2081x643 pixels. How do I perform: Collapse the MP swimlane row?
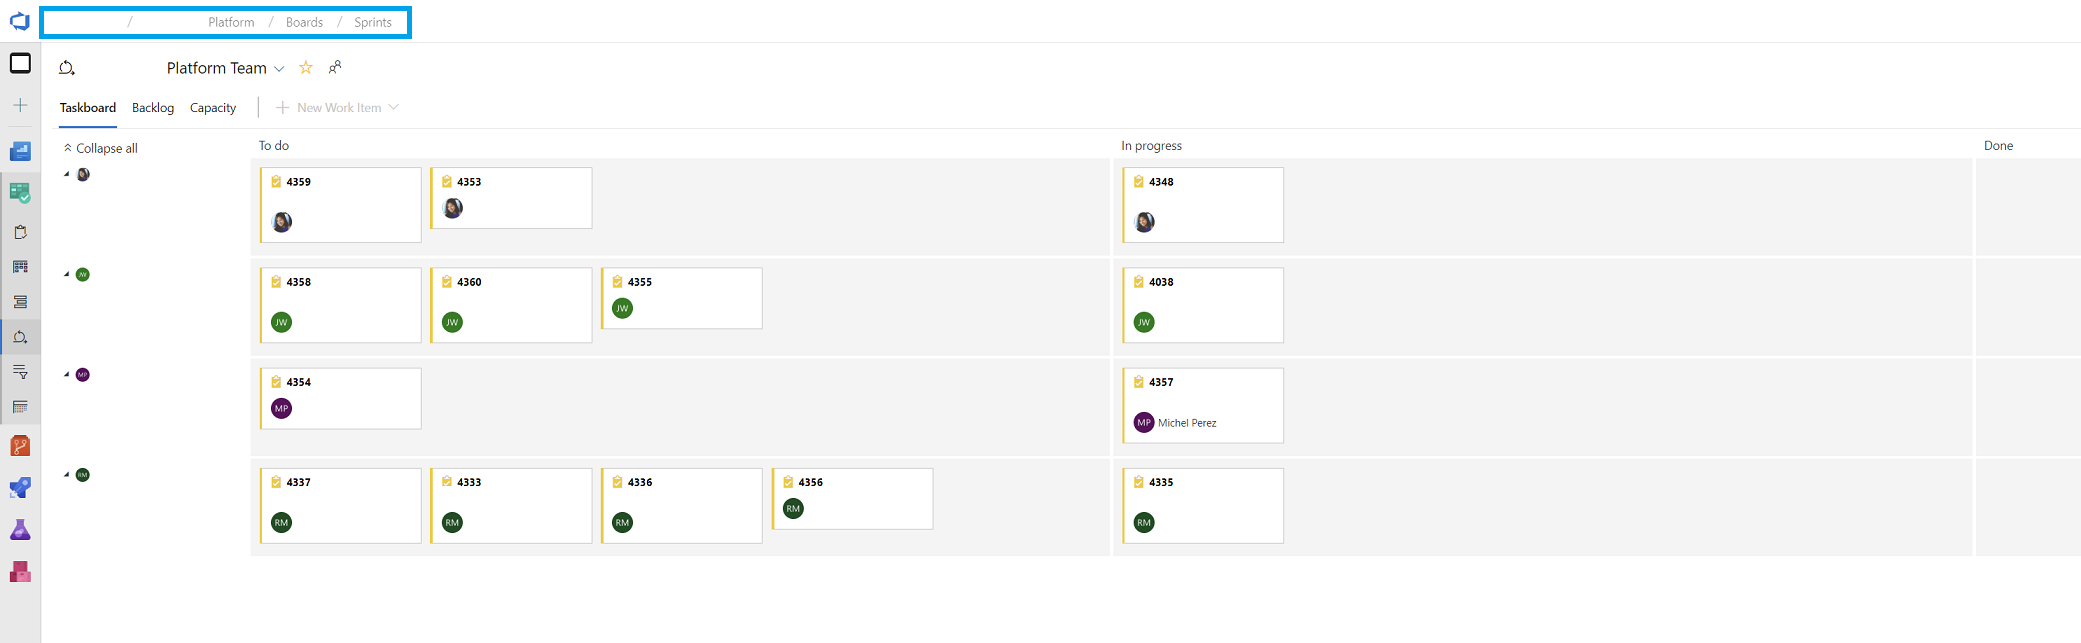coord(67,375)
